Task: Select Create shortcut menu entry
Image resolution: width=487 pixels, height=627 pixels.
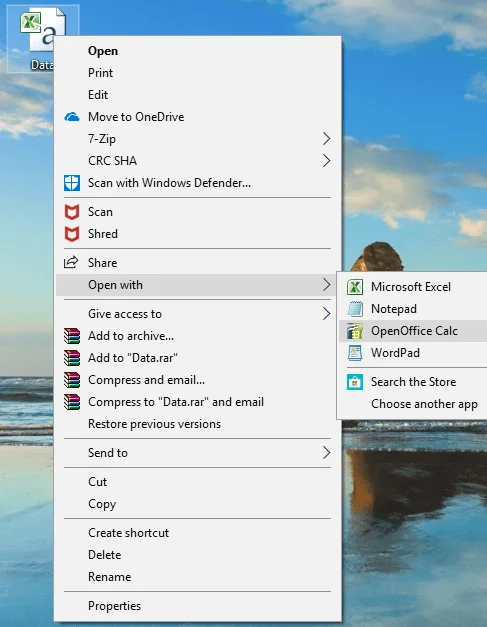Action: coord(198,533)
